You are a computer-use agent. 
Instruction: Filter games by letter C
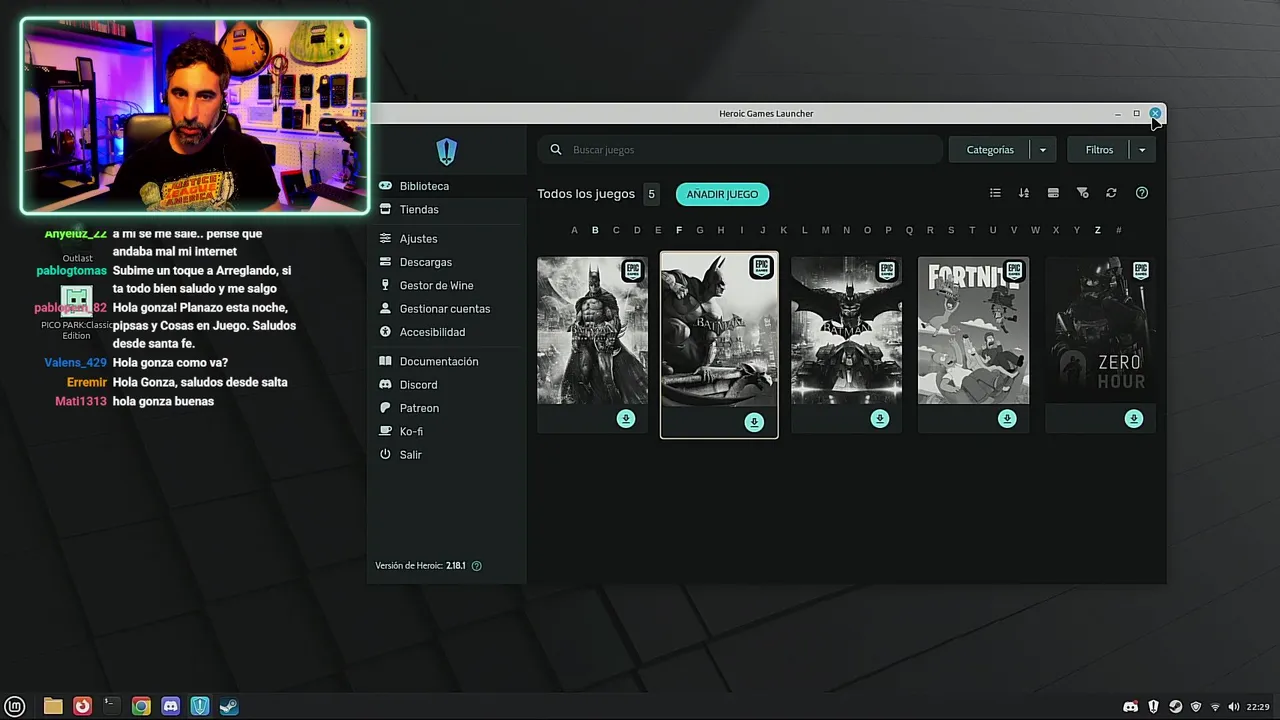[x=616, y=230]
